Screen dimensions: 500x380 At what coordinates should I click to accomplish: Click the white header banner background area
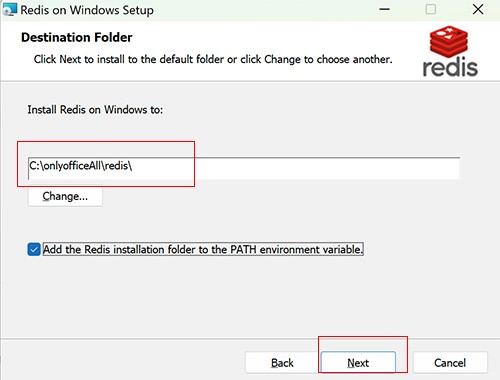pos(233,73)
